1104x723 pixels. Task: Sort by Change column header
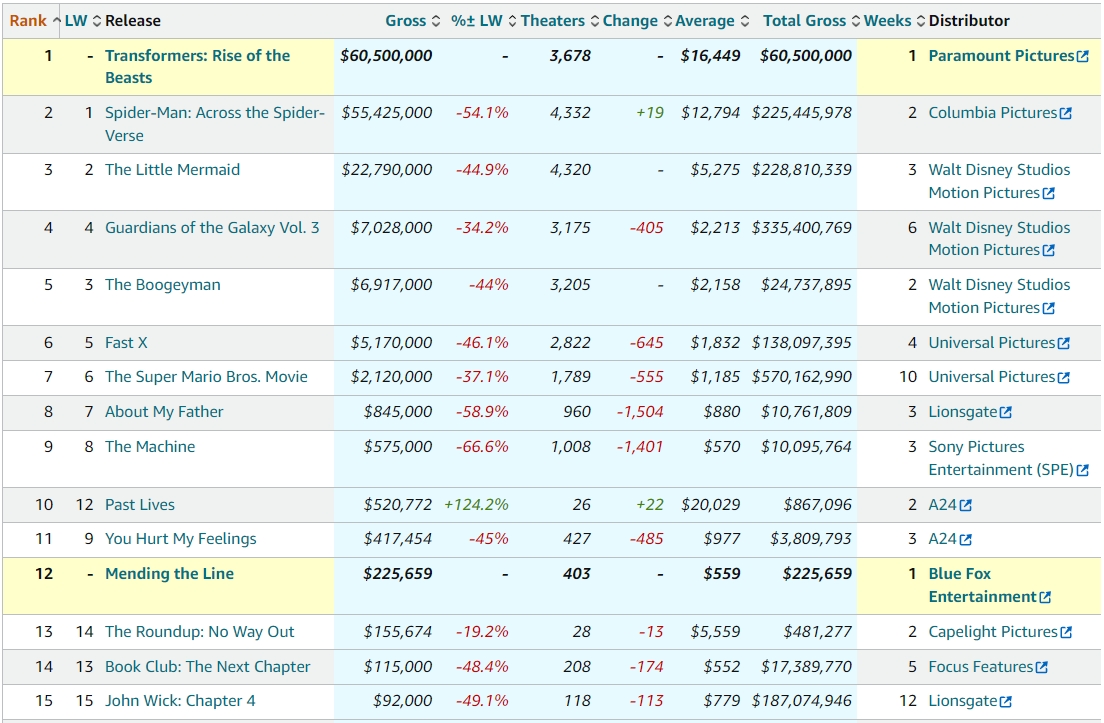point(637,21)
